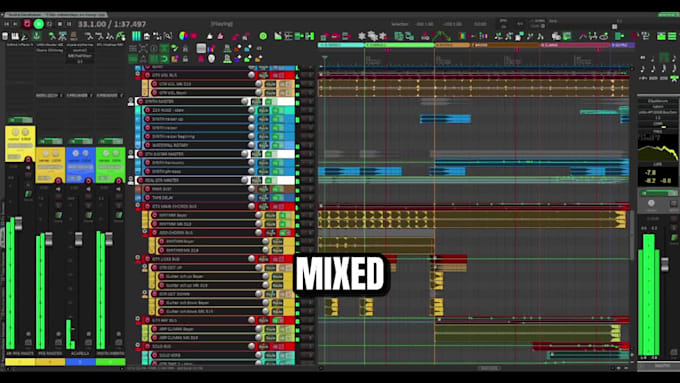Click the Pause button in transport

coord(69,24)
